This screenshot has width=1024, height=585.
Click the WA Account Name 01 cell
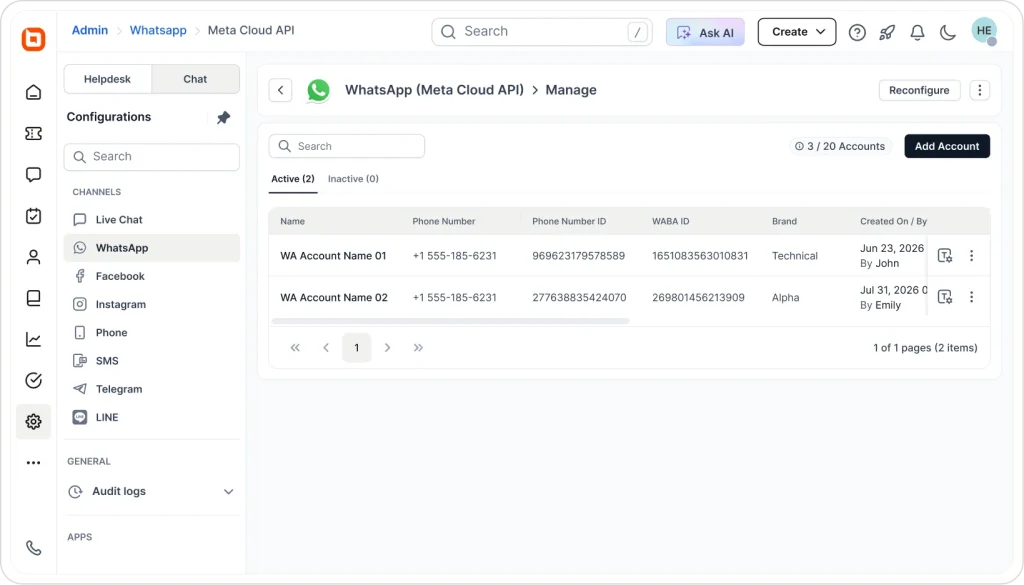pyautogui.click(x=333, y=256)
